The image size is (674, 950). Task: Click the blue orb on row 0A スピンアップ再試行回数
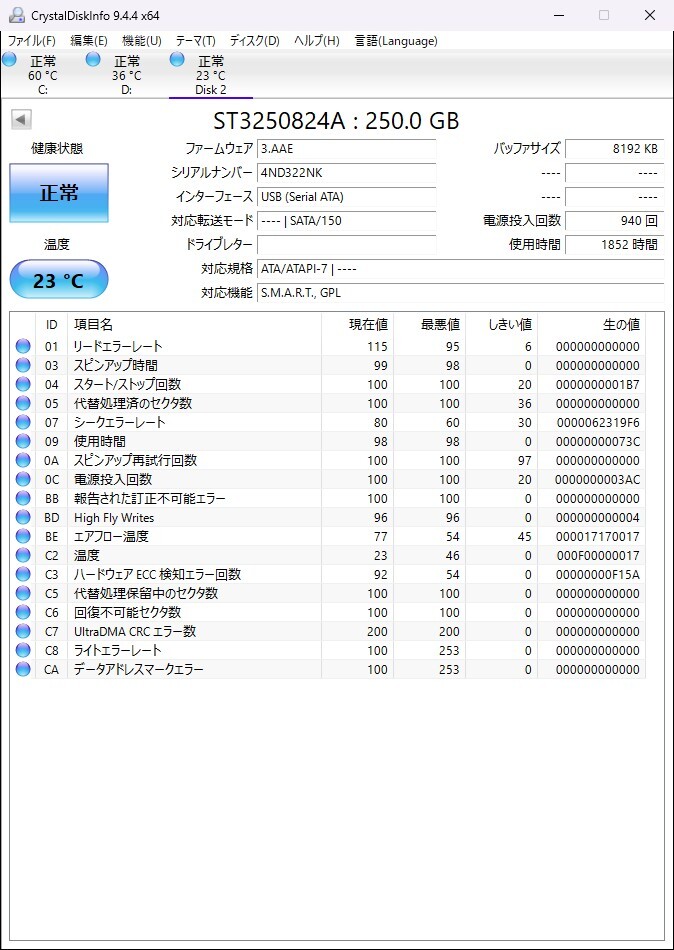click(23, 460)
